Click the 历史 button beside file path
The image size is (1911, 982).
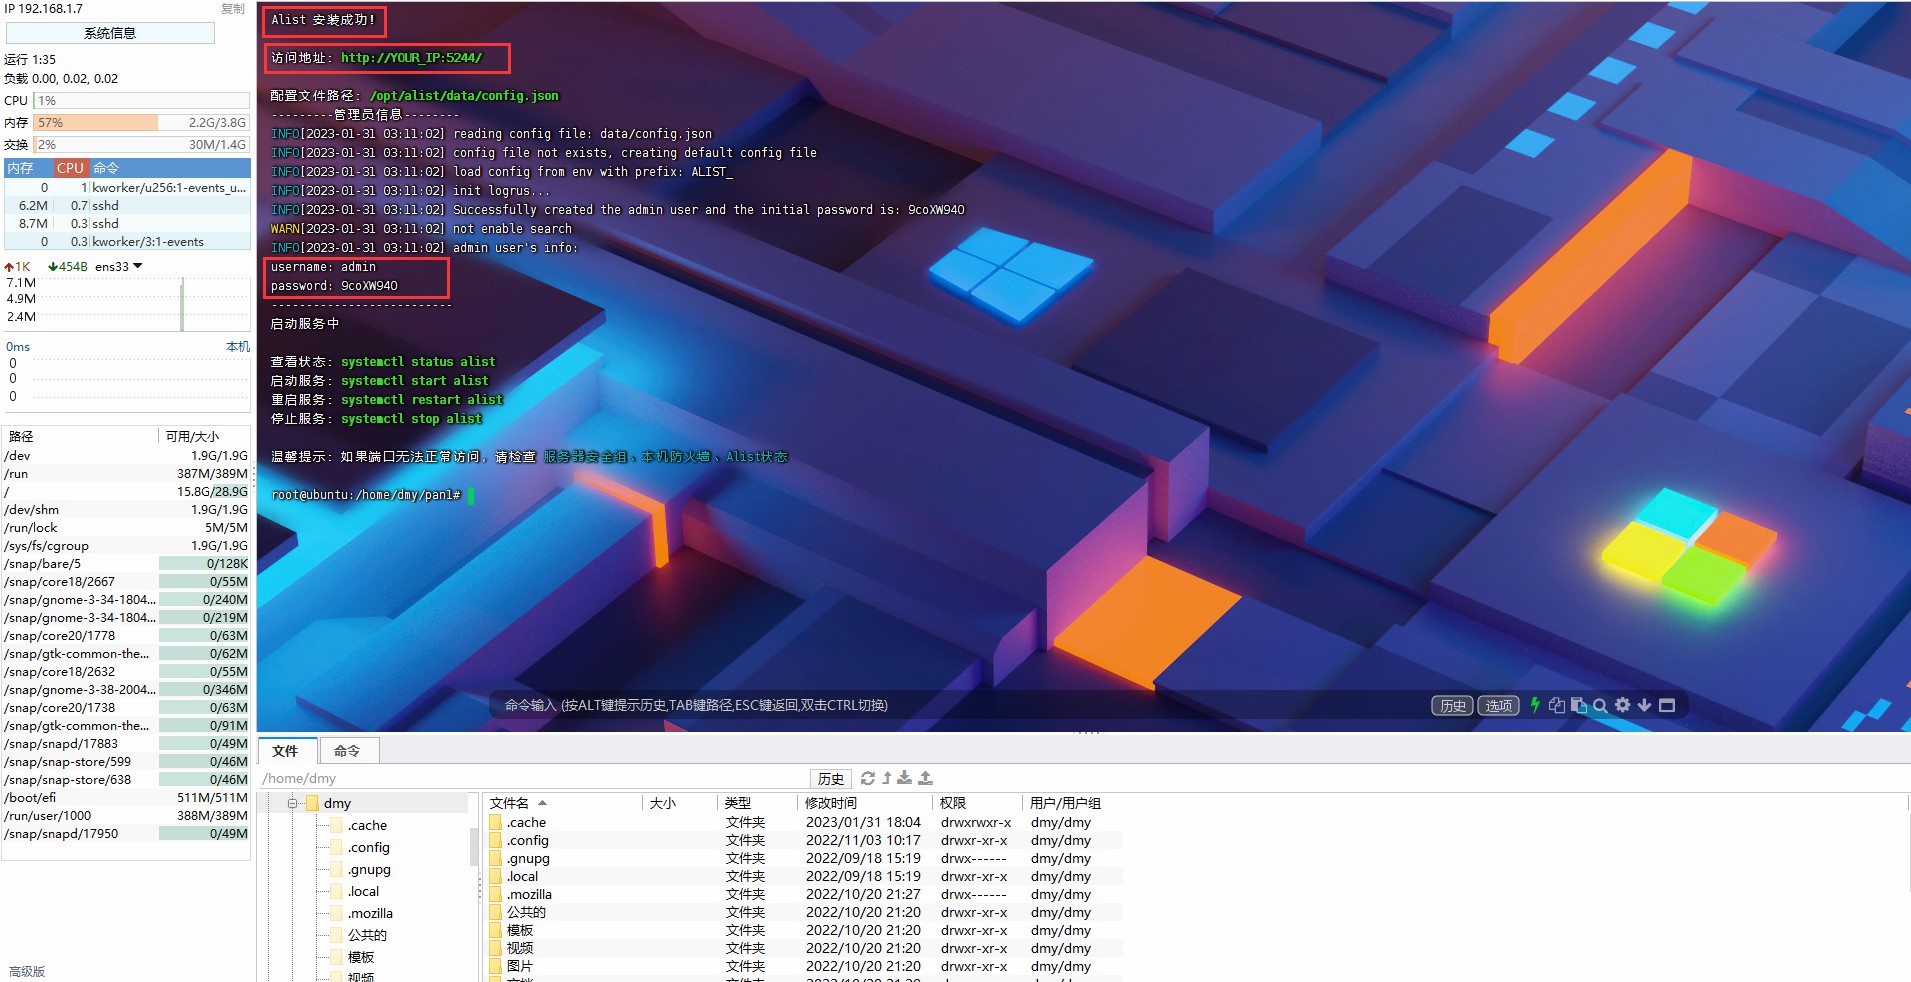(831, 778)
